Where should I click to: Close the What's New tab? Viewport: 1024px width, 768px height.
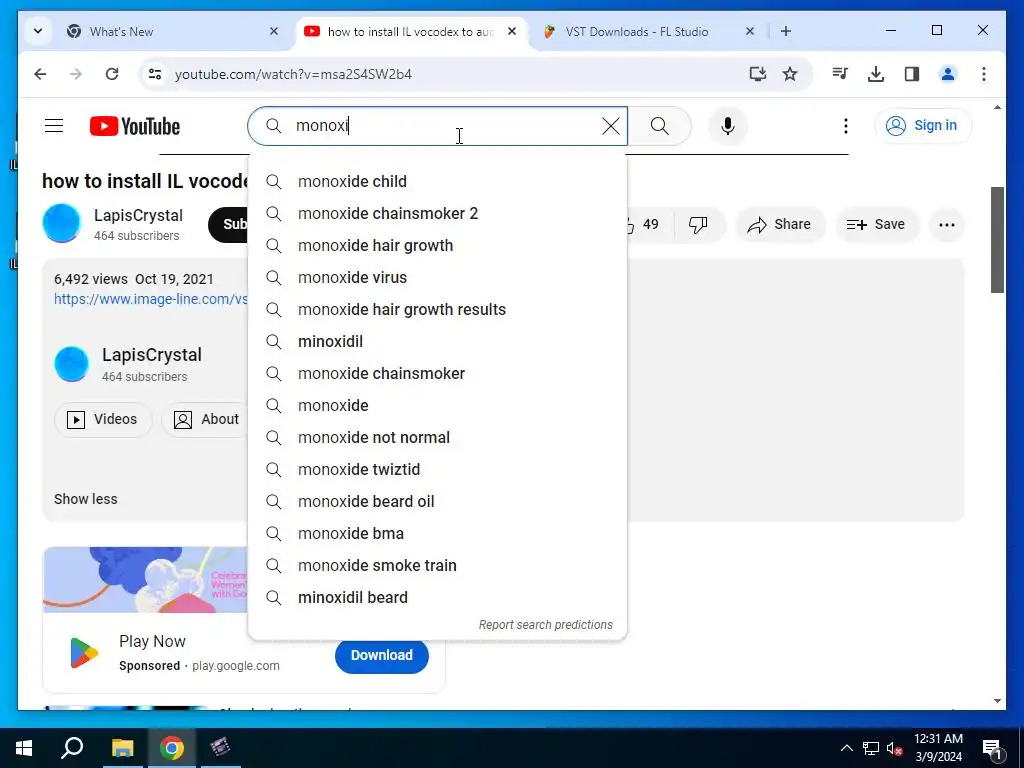pos(274,31)
